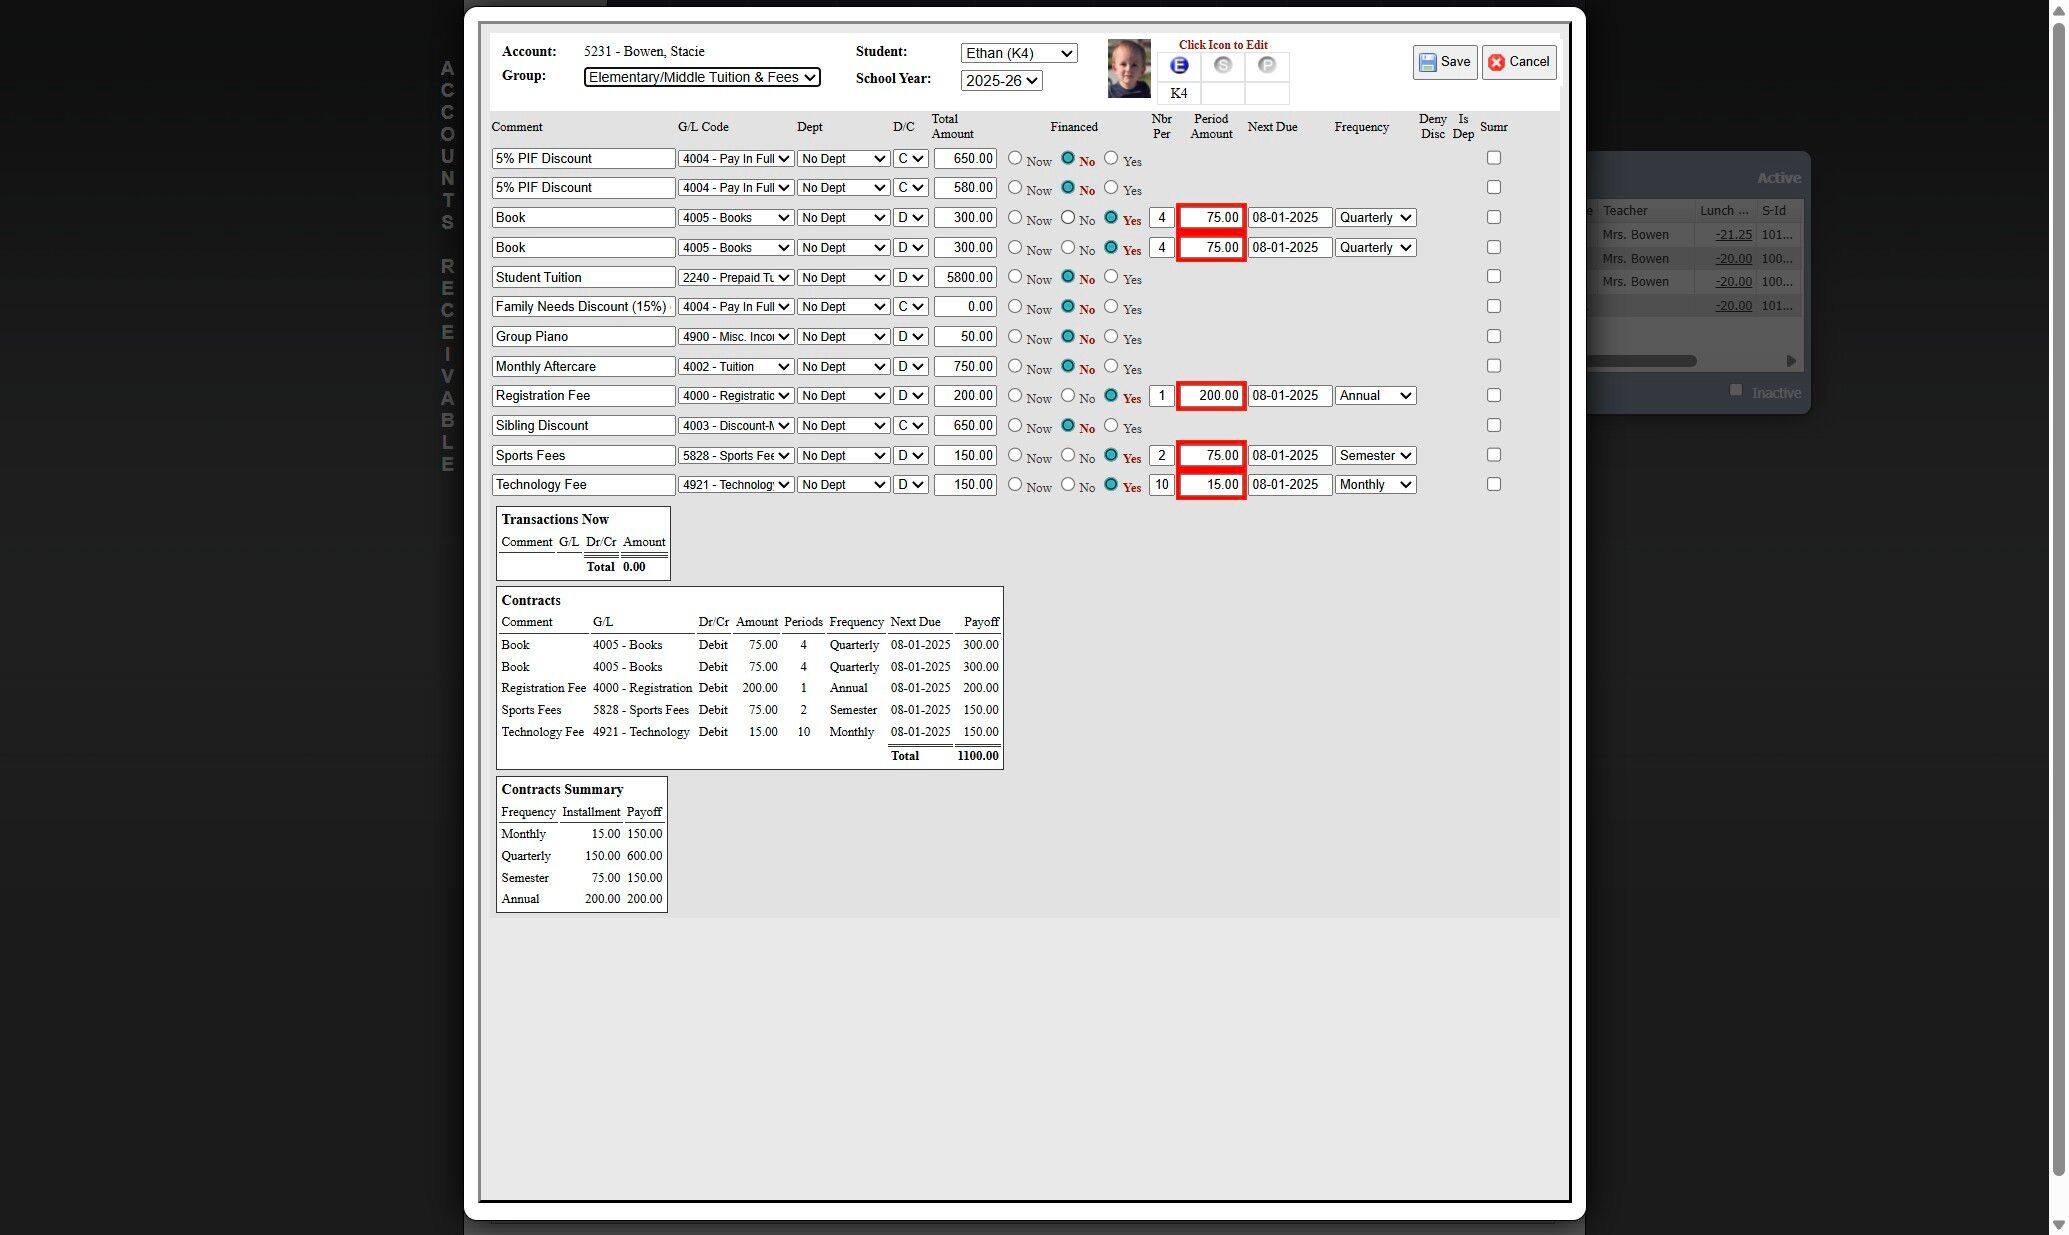Click the gray P edit icon

point(1266,66)
